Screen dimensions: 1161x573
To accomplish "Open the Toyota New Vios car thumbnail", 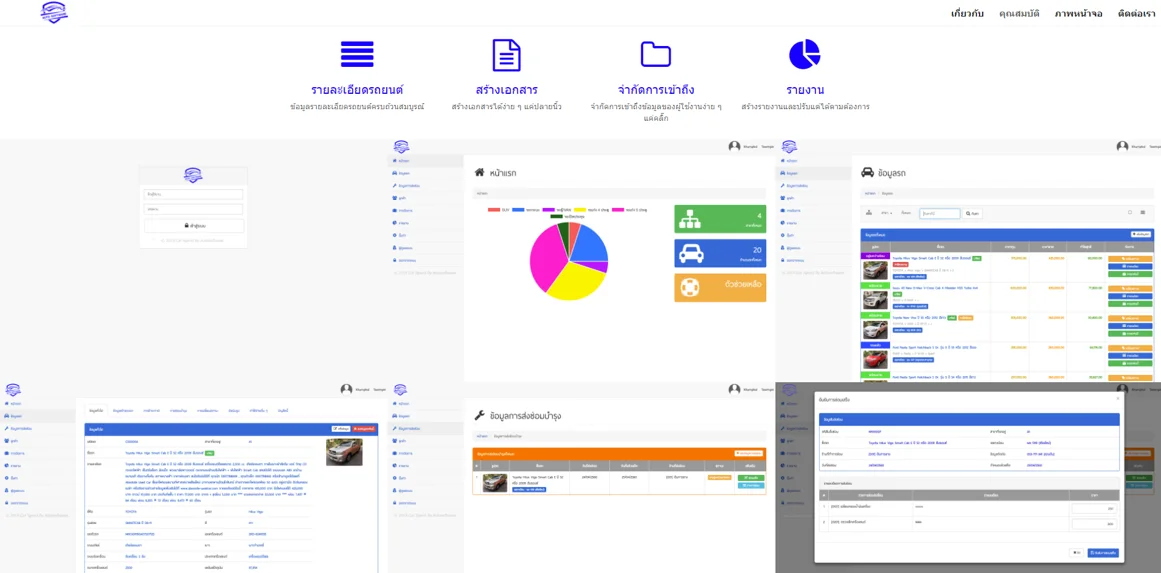I will click(874, 329).
